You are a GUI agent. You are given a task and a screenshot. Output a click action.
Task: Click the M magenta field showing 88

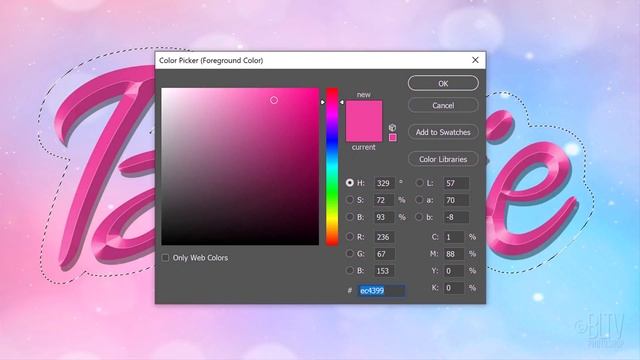[x=454, y=254]
